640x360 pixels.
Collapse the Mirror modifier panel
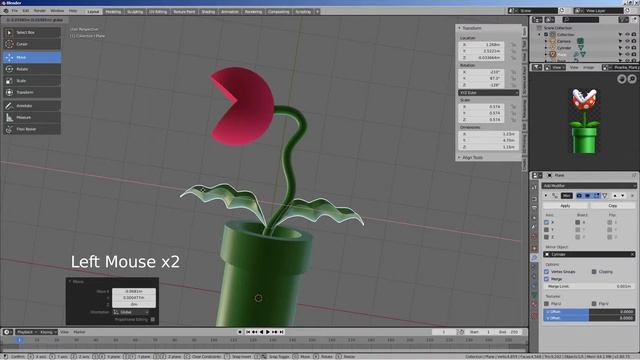546,196
